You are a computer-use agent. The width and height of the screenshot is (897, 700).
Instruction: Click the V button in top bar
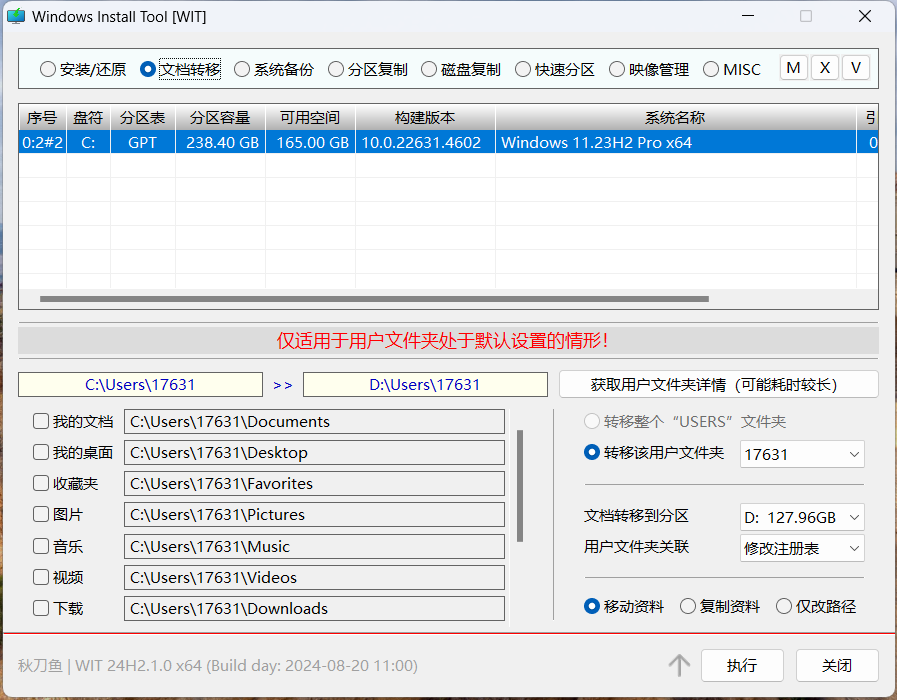pyautogui.click(x=856, y=68)
